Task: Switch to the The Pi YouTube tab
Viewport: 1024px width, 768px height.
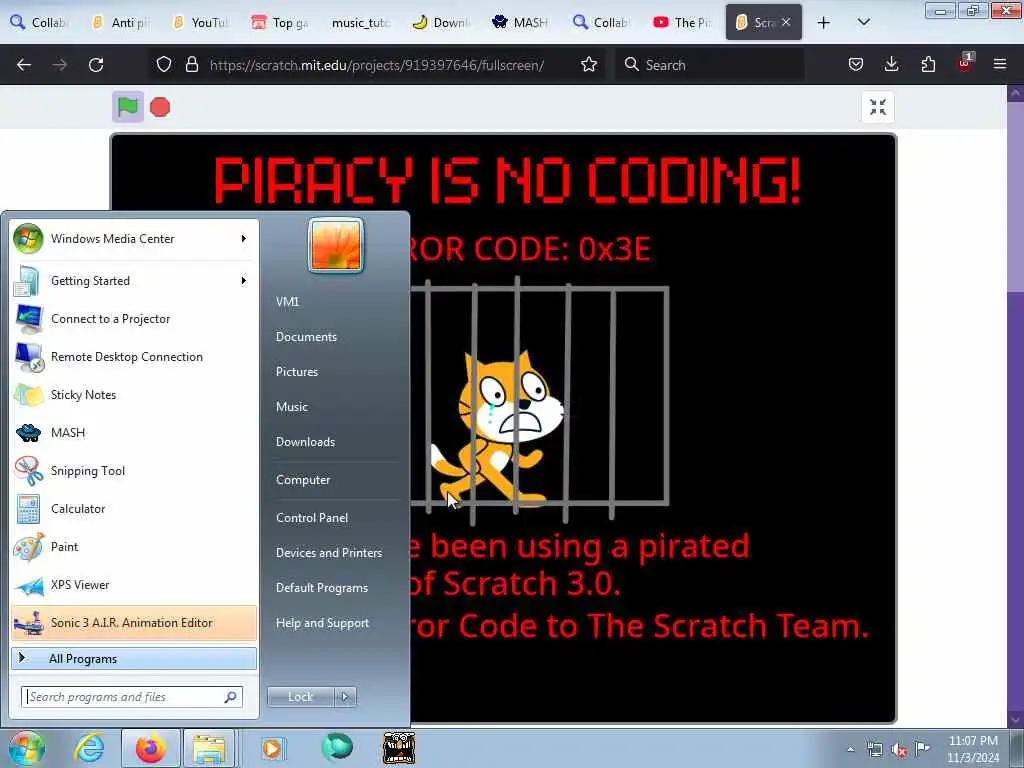Action: 683,23
